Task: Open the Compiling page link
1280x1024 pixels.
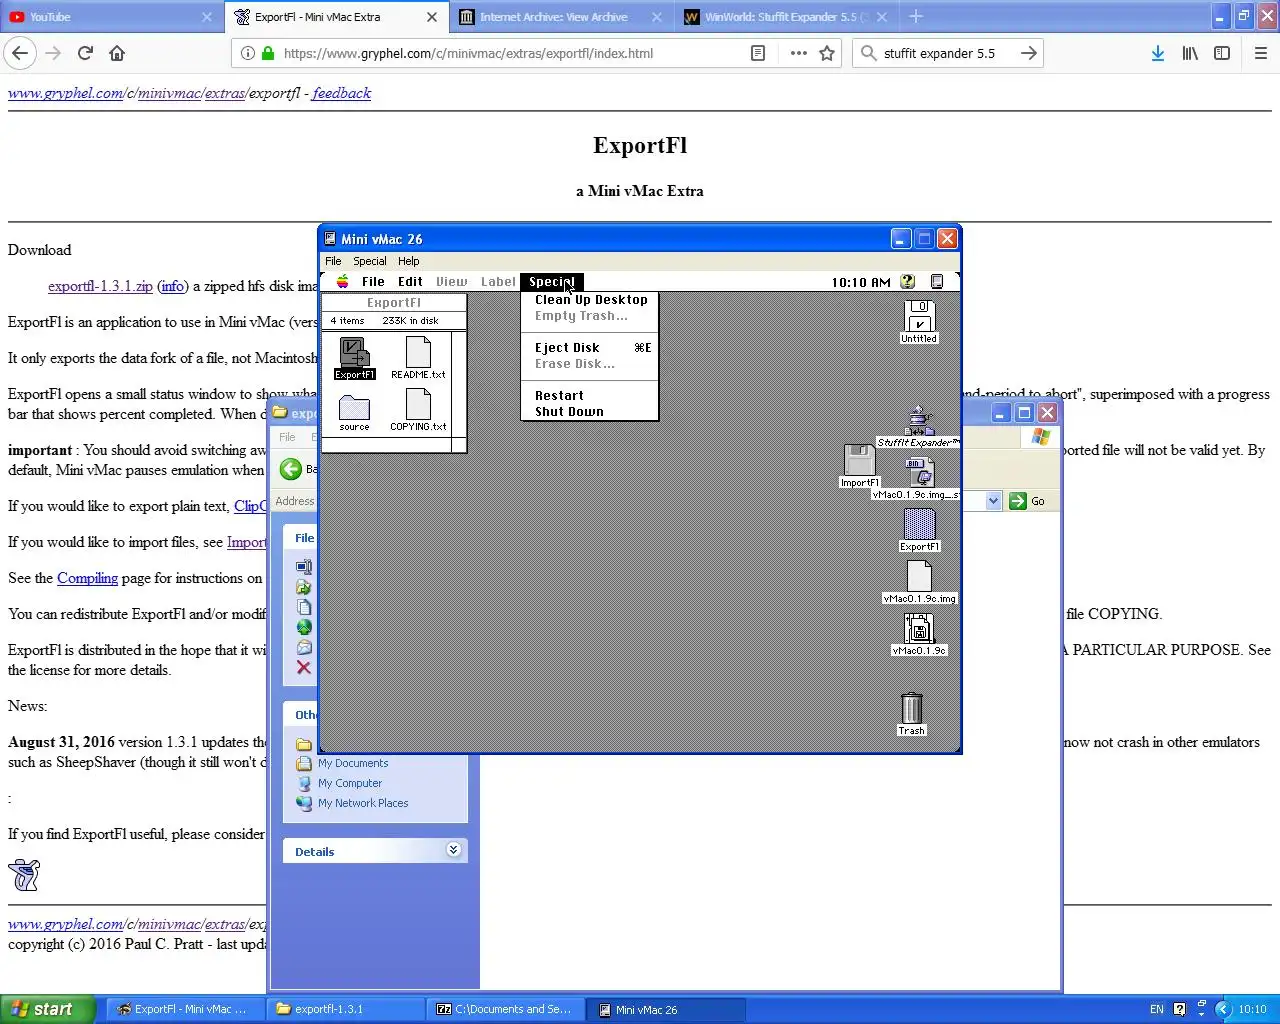Action: pos(87,578)
